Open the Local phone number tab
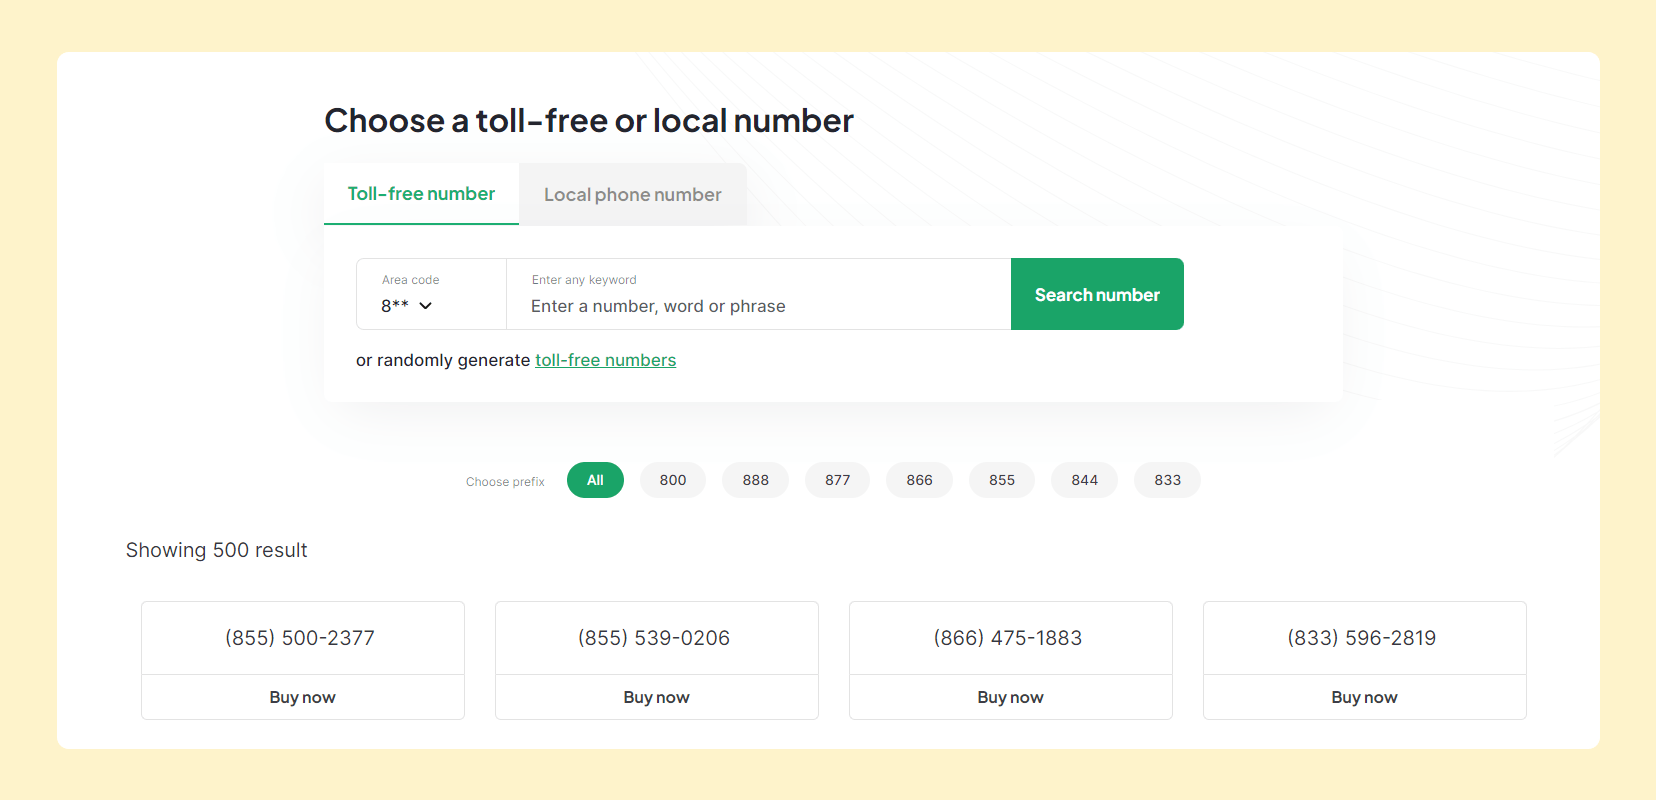 tap(633, 194)
